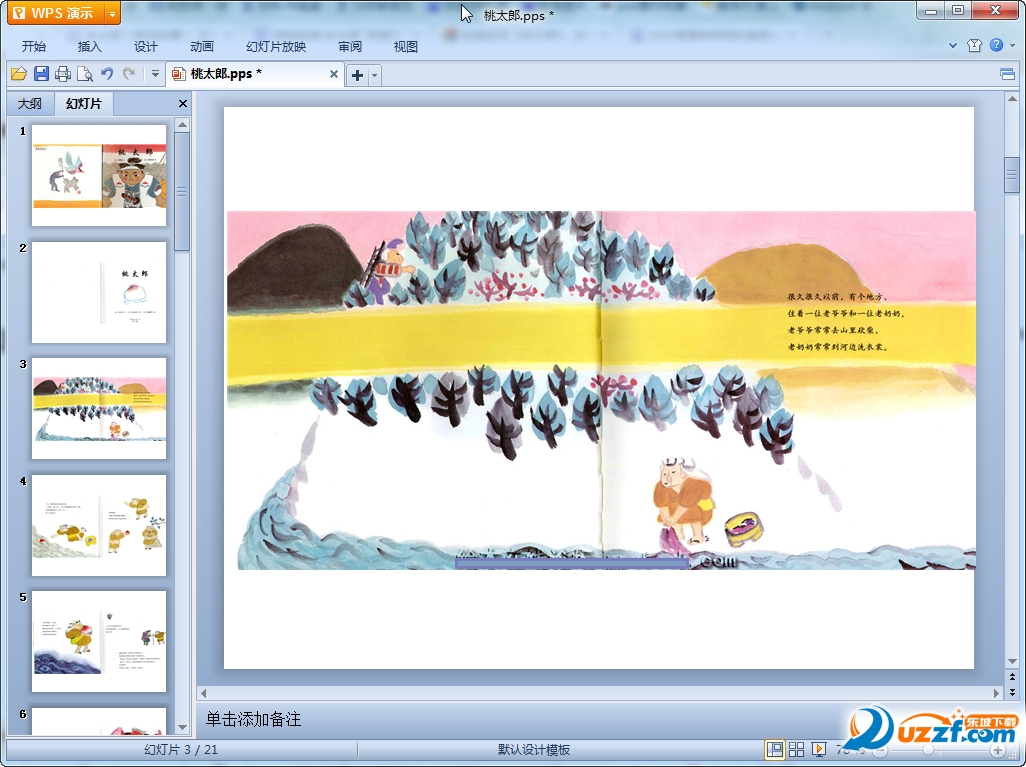This screenshot has height=767, width=1026.
Task: Select slide 2 thumbnail
Action: click(x=99, y=292)
